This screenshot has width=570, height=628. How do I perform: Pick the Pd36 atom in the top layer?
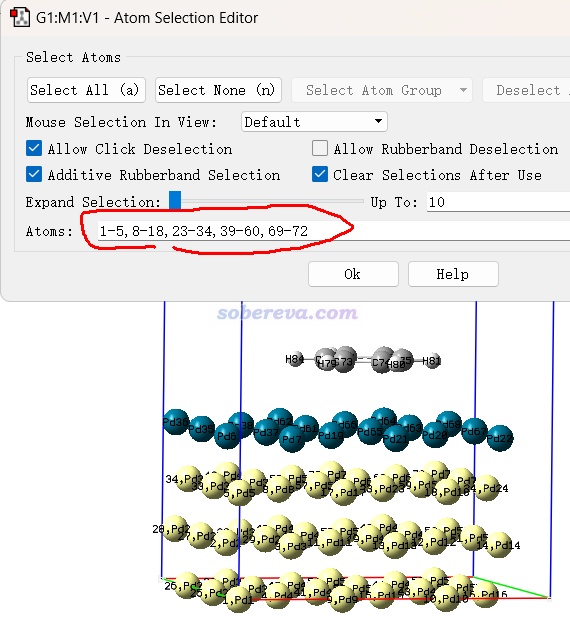(176, 422)
